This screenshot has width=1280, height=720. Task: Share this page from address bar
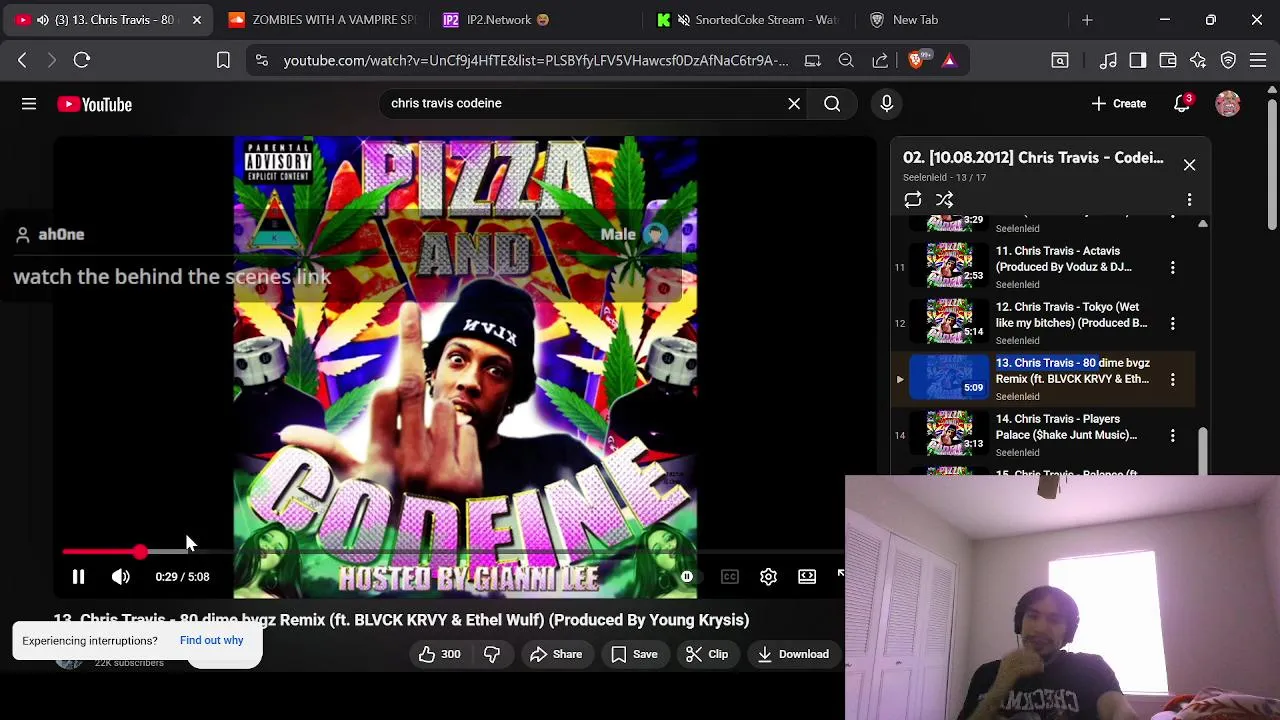click(x=880, y=61)
